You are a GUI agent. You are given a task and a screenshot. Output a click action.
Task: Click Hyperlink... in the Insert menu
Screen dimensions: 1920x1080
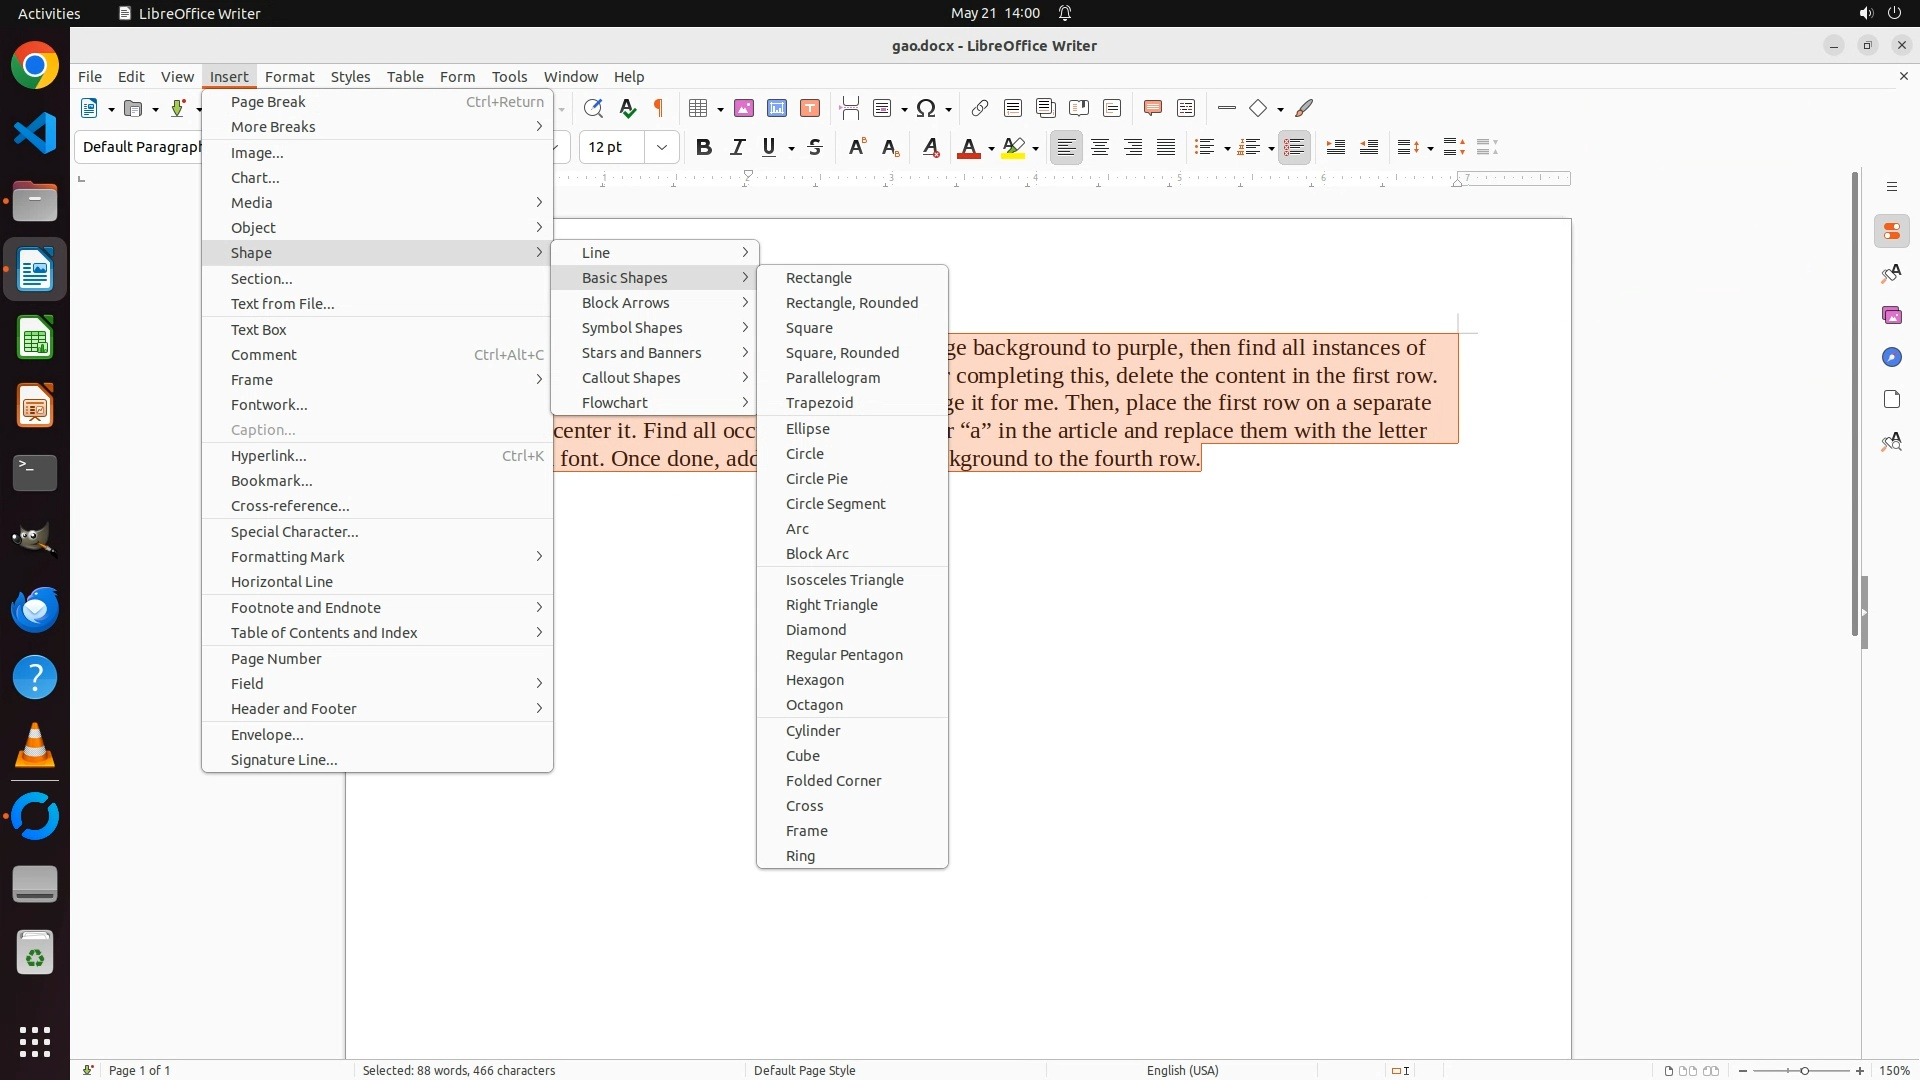click(269, 456)
